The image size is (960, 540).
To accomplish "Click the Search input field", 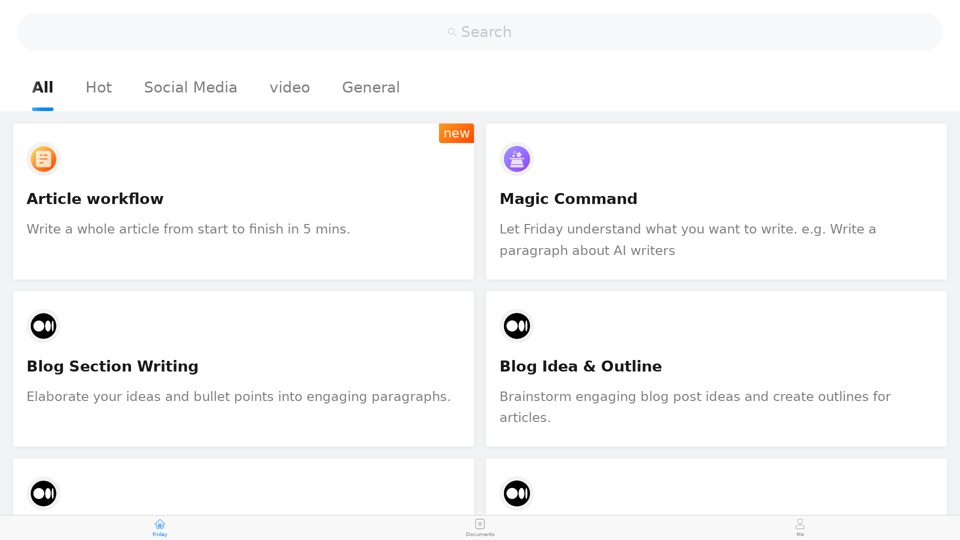I will (479, 32).
